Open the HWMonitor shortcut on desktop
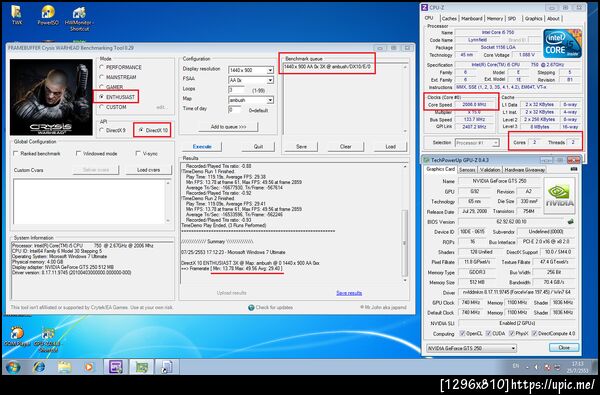 tap(79, 17)
